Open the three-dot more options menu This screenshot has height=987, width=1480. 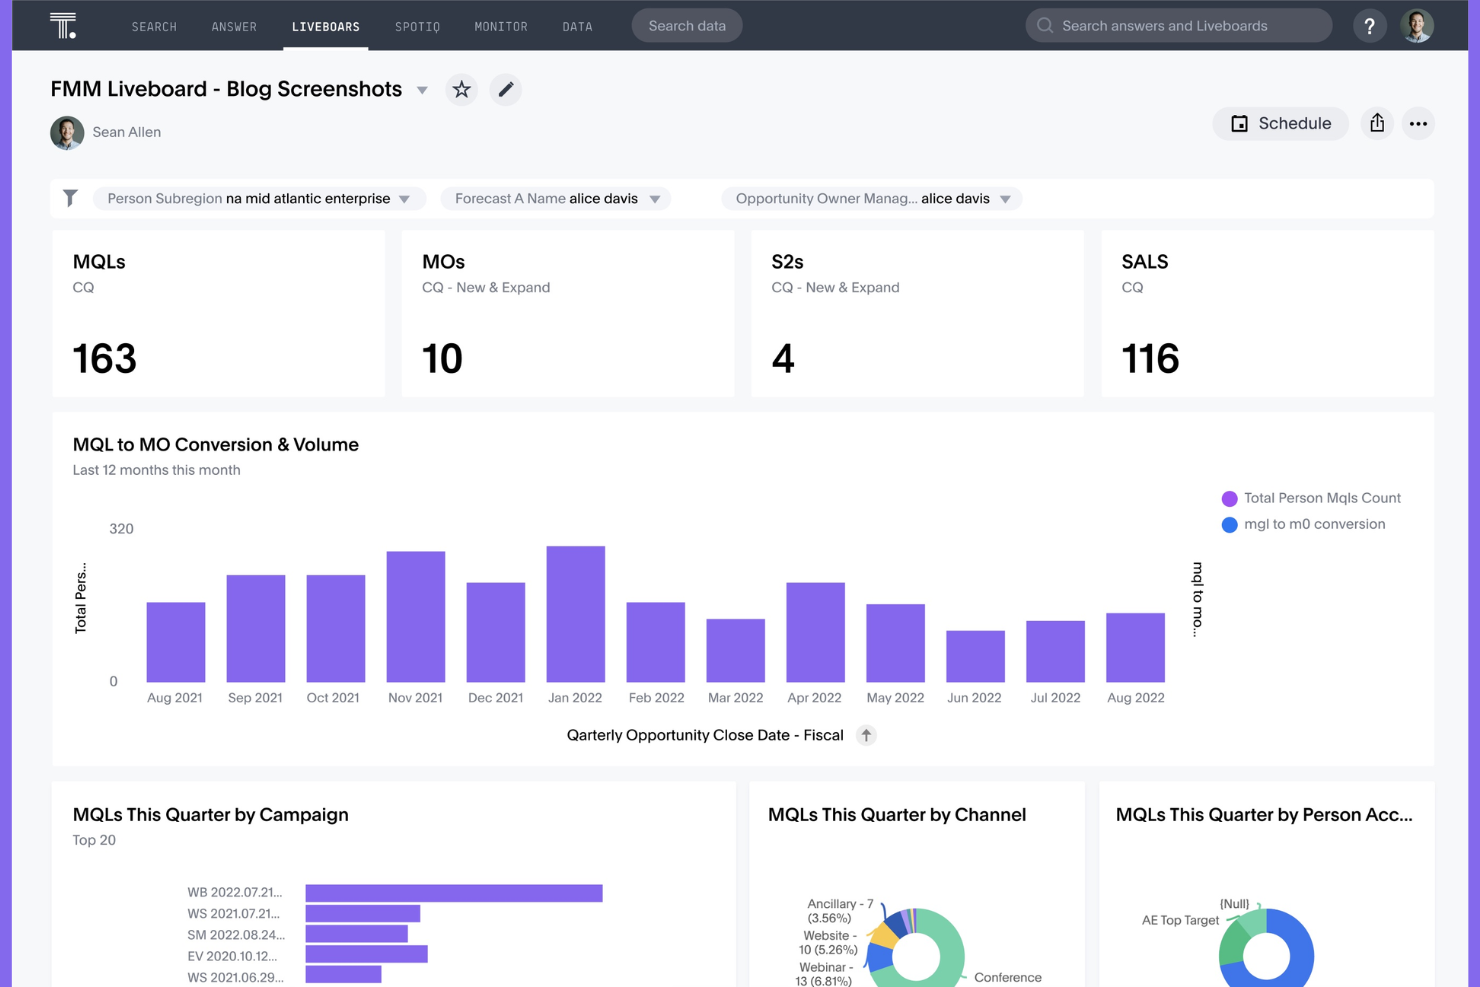click(x=1418, y=124)
